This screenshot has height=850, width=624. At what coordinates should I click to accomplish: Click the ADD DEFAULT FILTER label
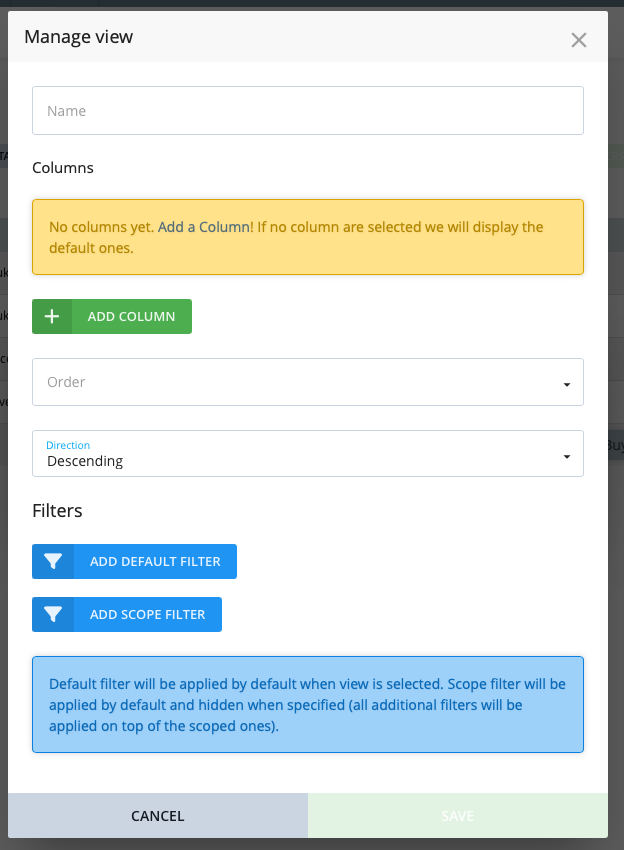[x=155, y=562]
